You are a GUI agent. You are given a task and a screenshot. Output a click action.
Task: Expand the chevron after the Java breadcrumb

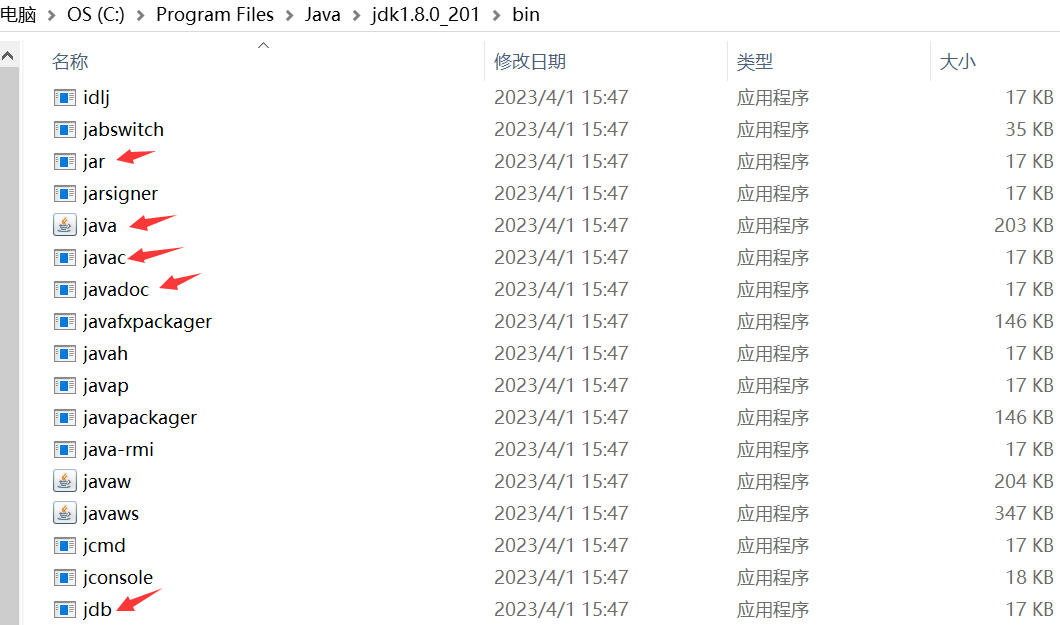coord(356,16)
